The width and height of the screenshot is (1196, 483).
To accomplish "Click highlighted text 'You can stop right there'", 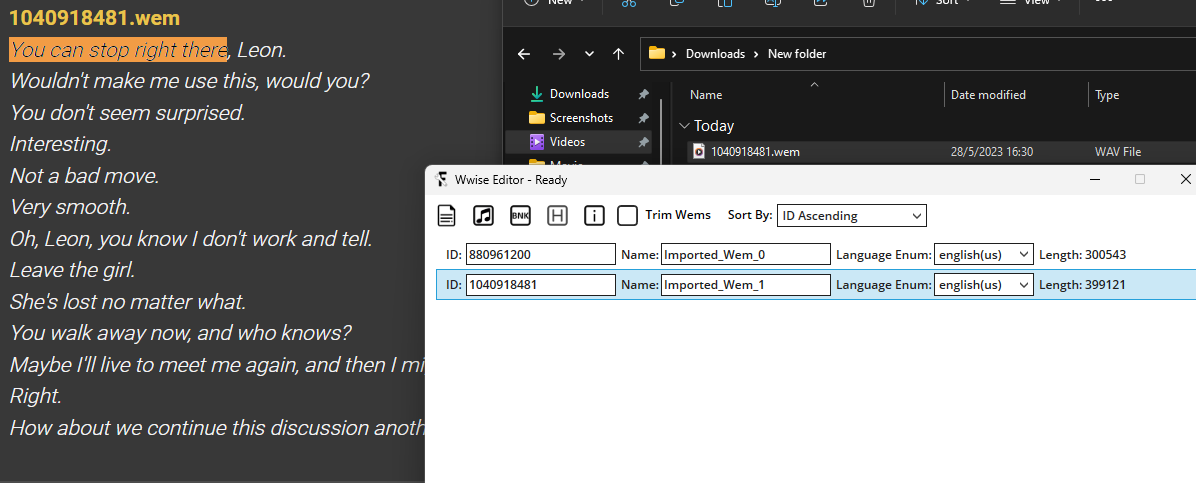I will click(118, 50).
